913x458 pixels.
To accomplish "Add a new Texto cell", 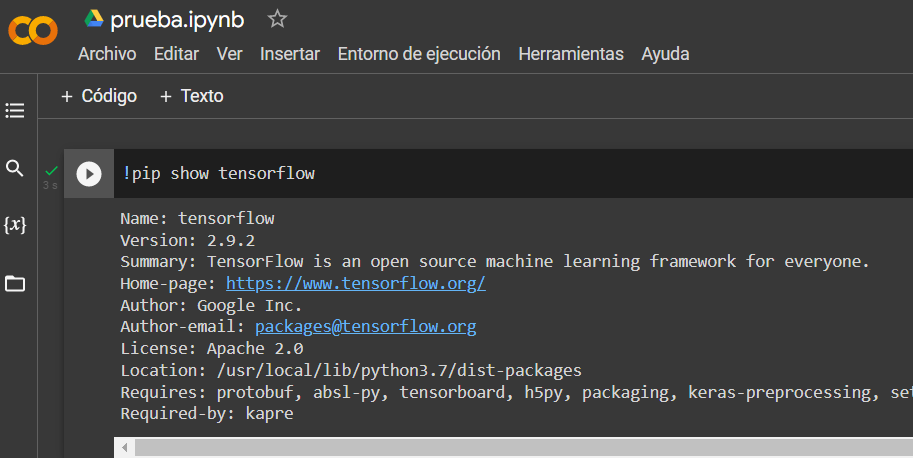I will (x=191, y=96).
